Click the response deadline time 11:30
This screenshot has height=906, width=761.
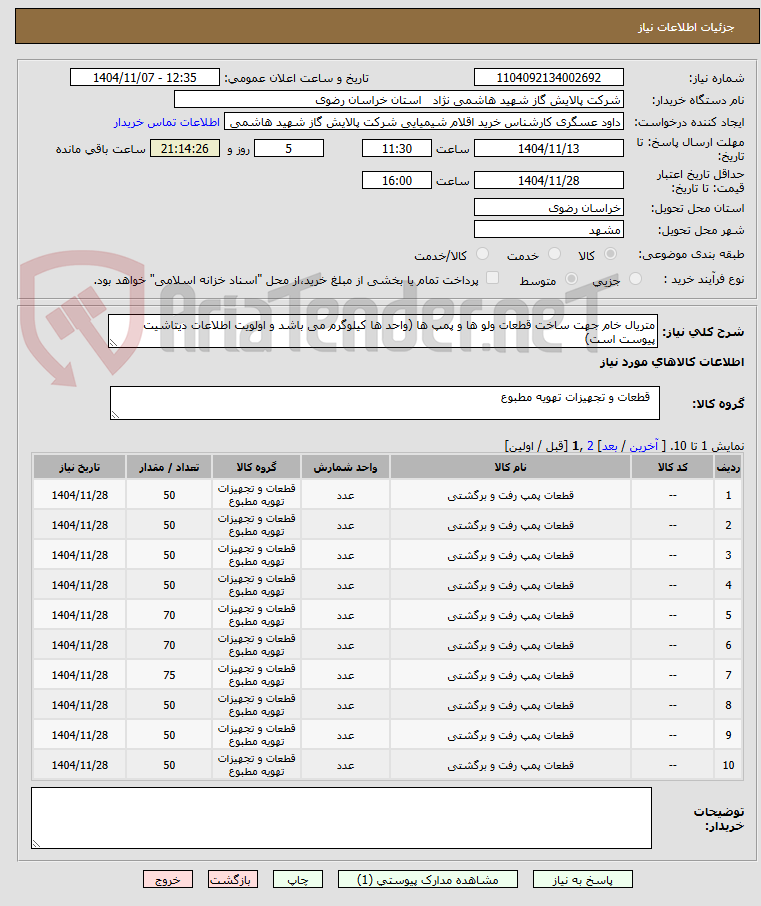[x=396, y=148]
